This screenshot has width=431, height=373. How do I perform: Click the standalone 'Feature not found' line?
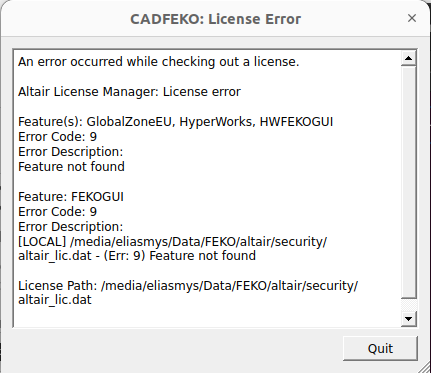point(71,167)
